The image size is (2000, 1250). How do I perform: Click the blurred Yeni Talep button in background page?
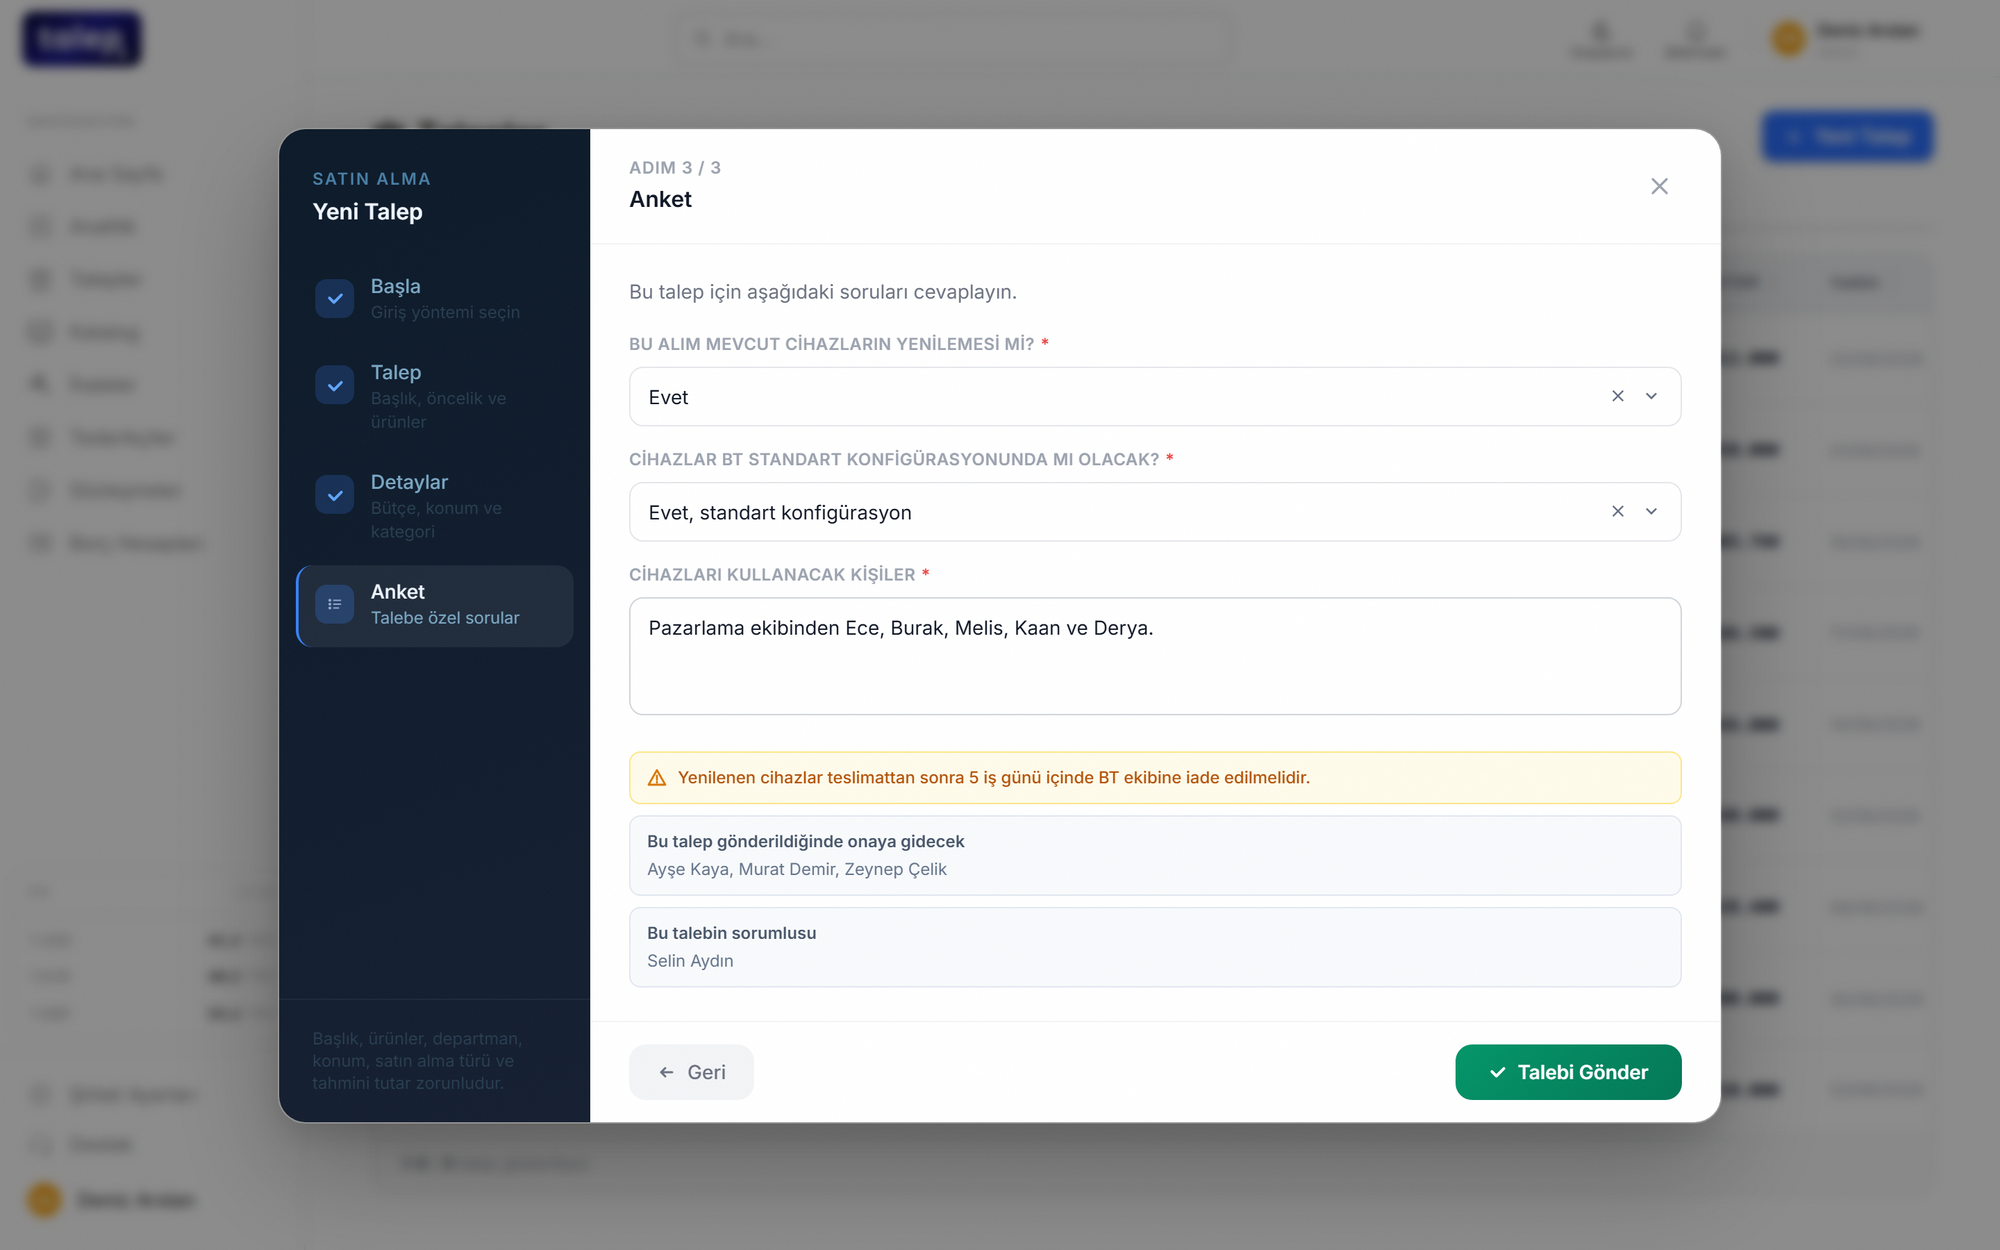click(x=1847, y=136)
